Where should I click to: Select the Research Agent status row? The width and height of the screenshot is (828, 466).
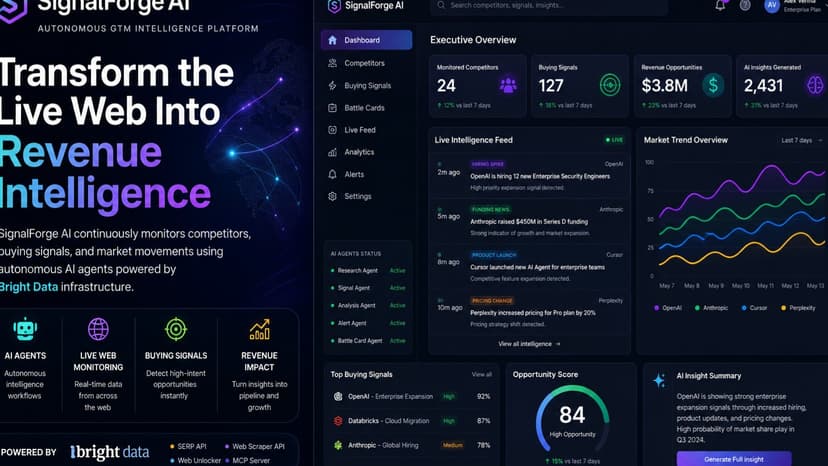point(368,271)
